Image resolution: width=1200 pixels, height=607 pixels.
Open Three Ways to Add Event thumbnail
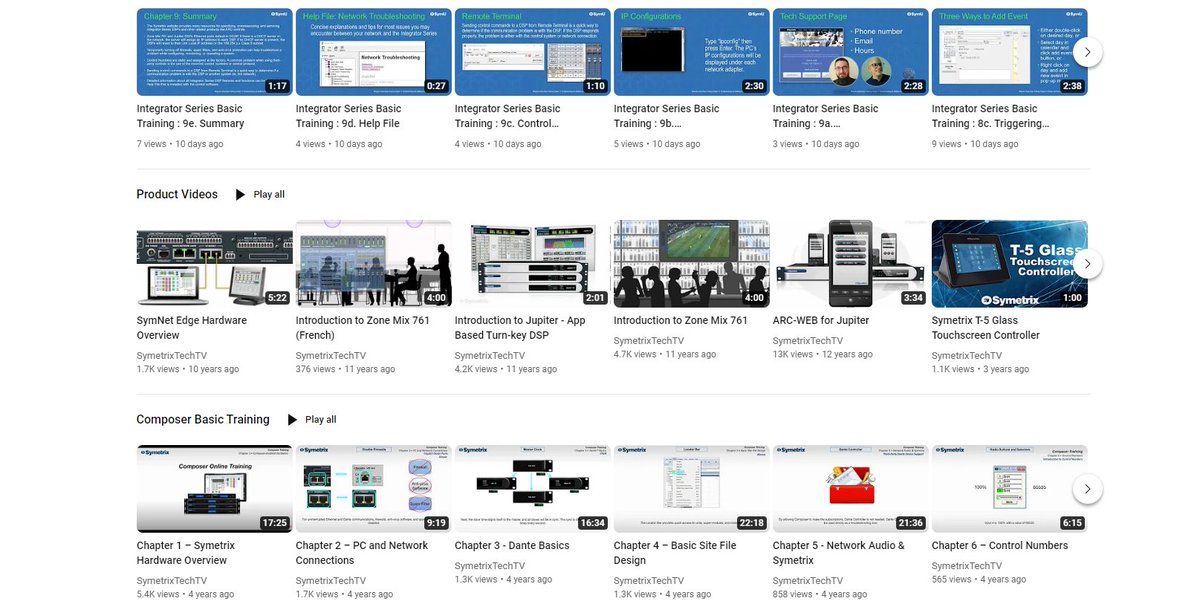(x=1010, y=52)
